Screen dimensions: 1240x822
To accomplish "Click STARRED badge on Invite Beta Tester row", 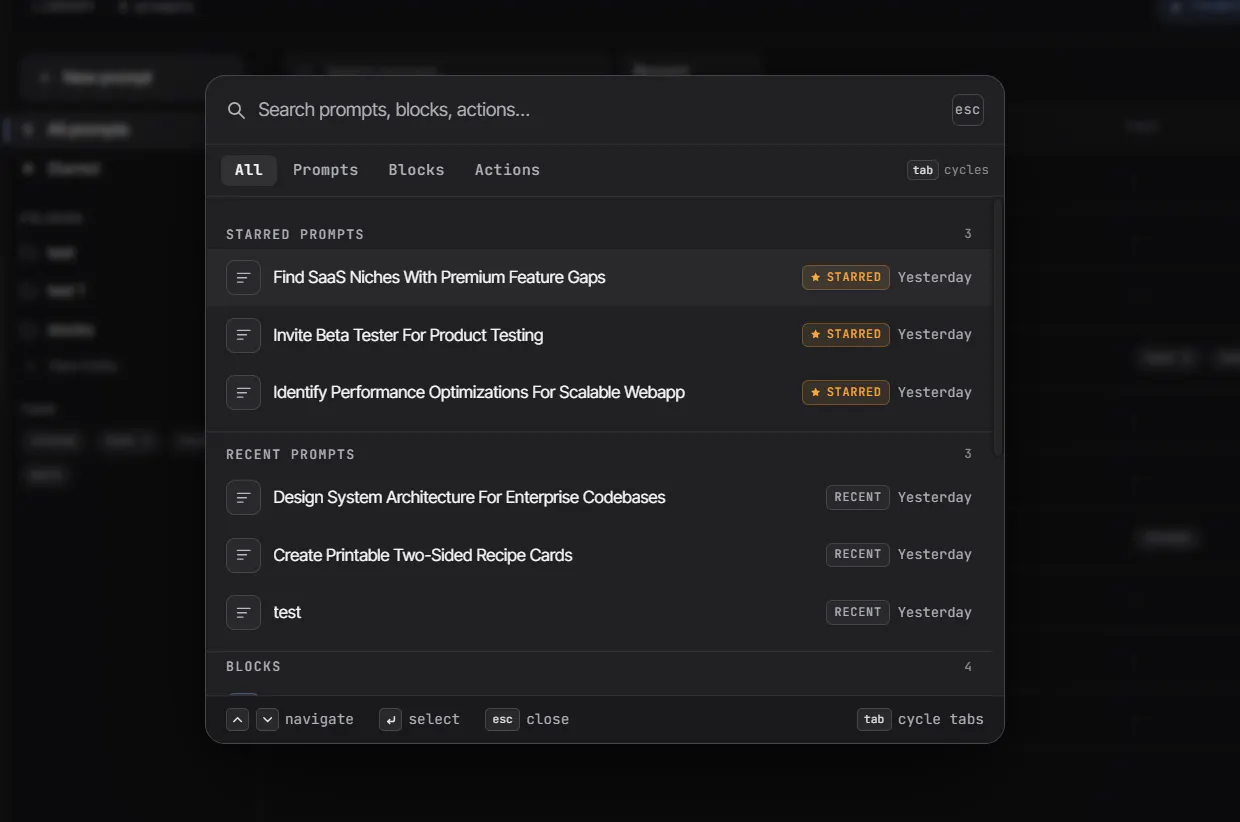I will [846, 334].
